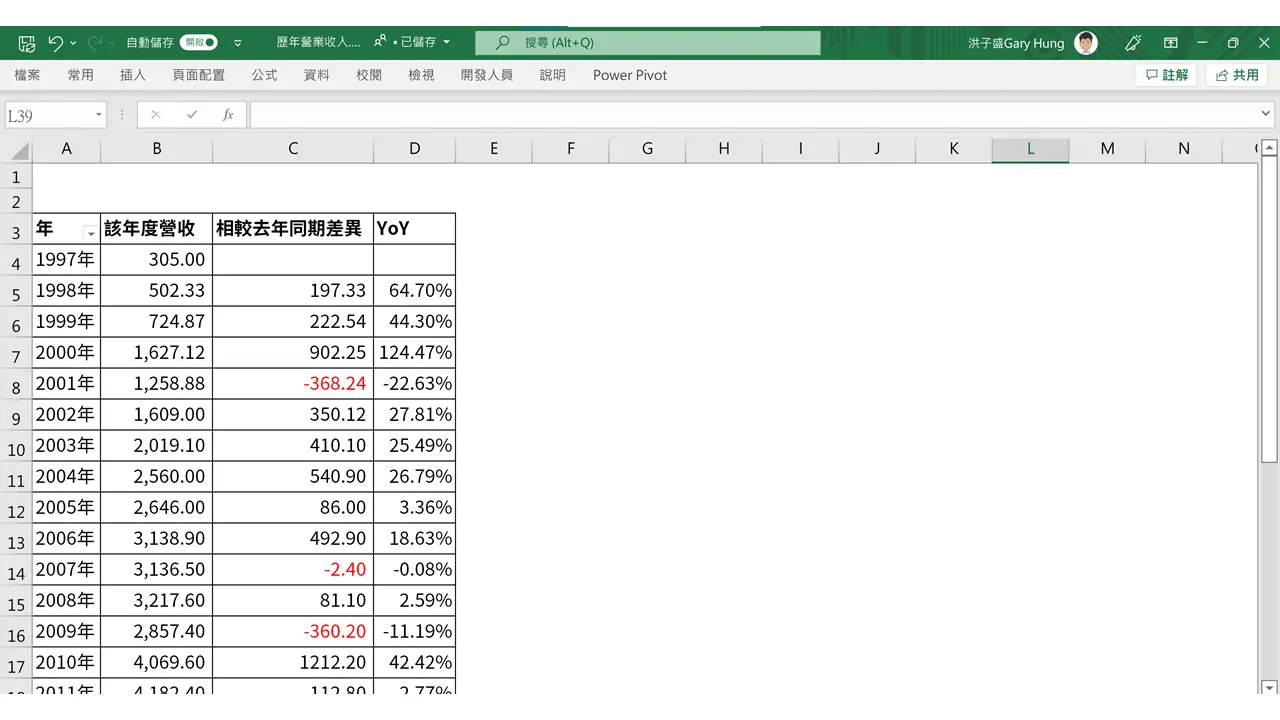1280x720 pixels.
Task: Open the 插入 ribbon tab
Action: pyautogui.click(x=133, y=75)
